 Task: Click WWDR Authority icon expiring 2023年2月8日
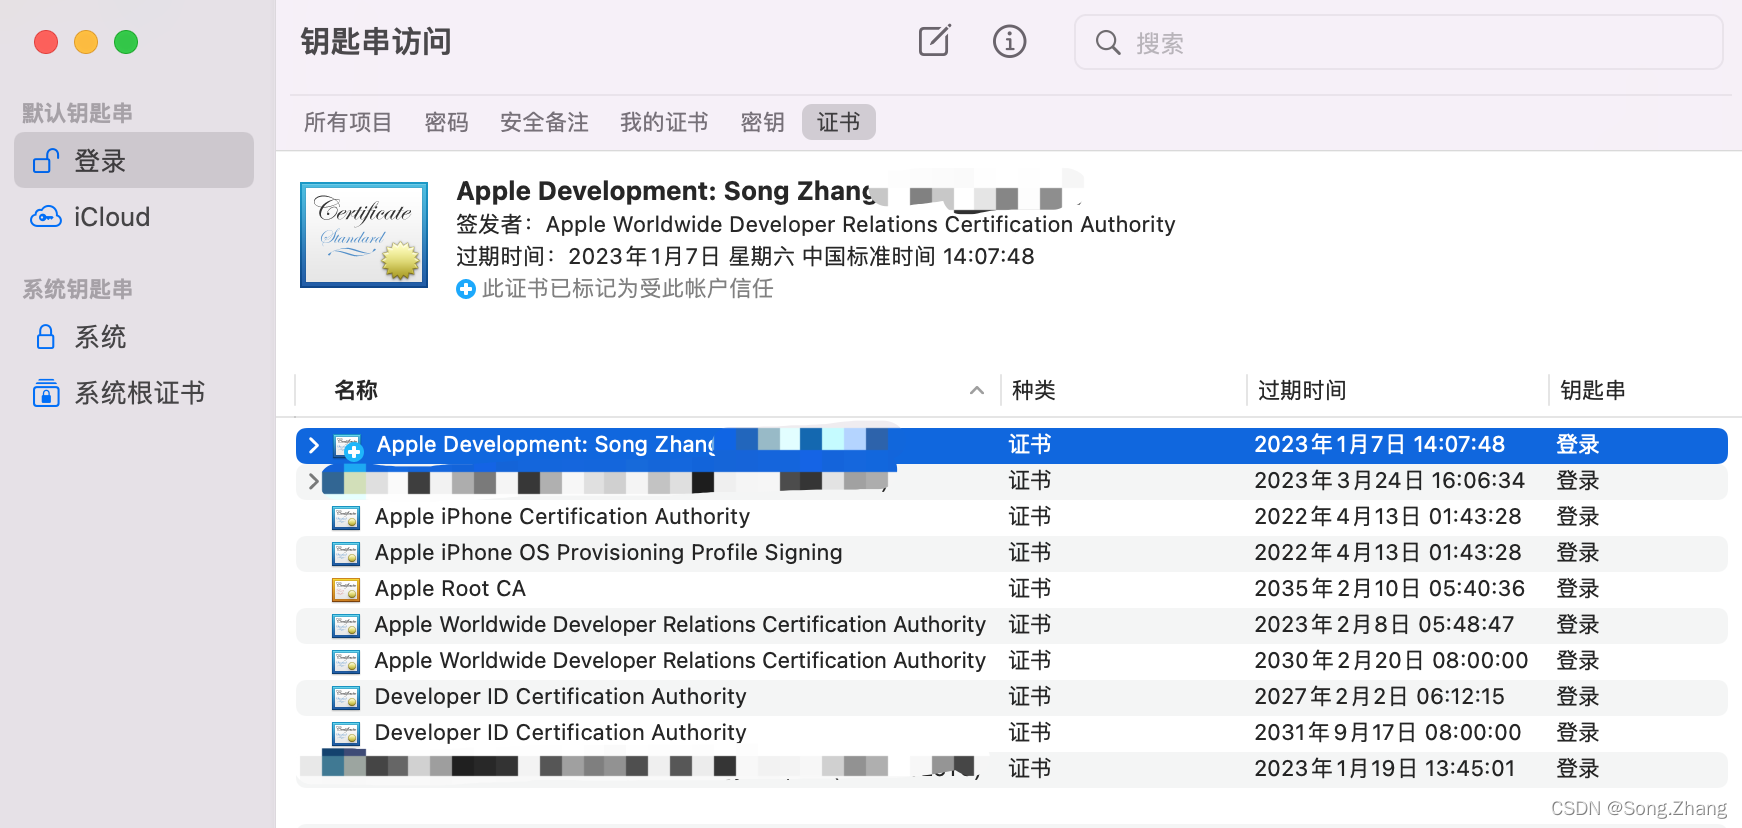[346, 625]
